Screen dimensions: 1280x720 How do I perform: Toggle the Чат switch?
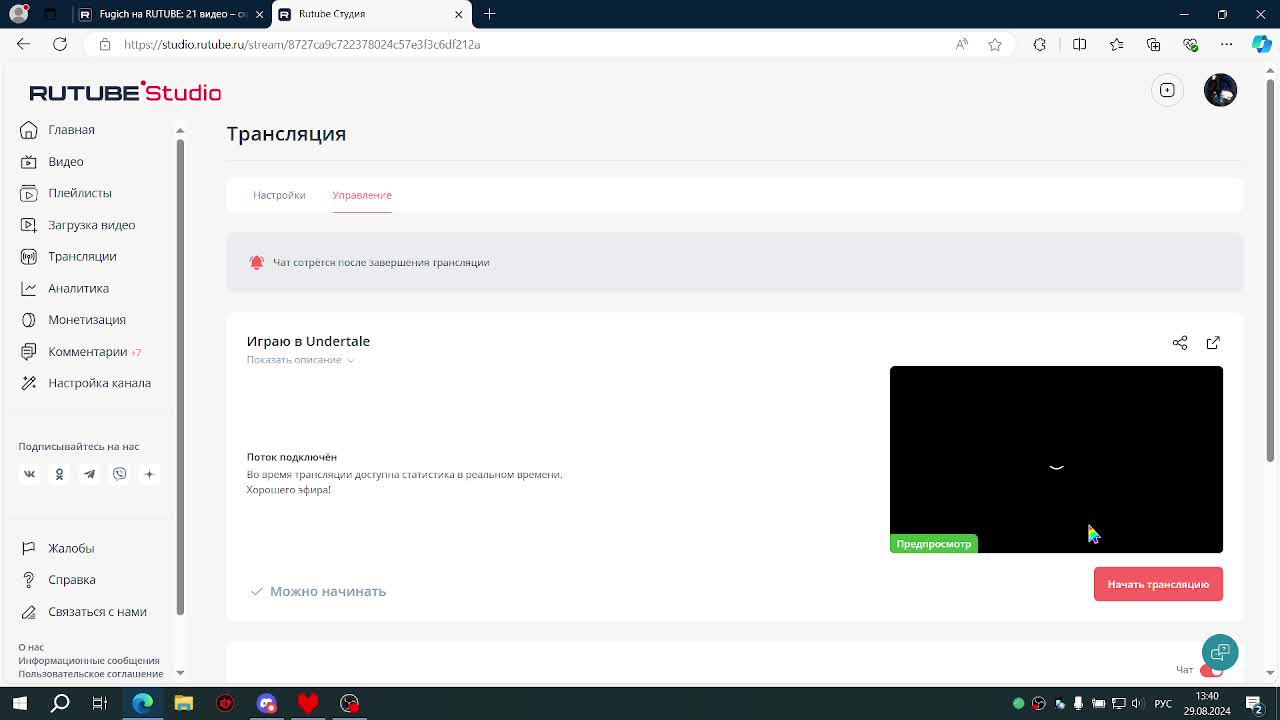tap(1211, 670)
